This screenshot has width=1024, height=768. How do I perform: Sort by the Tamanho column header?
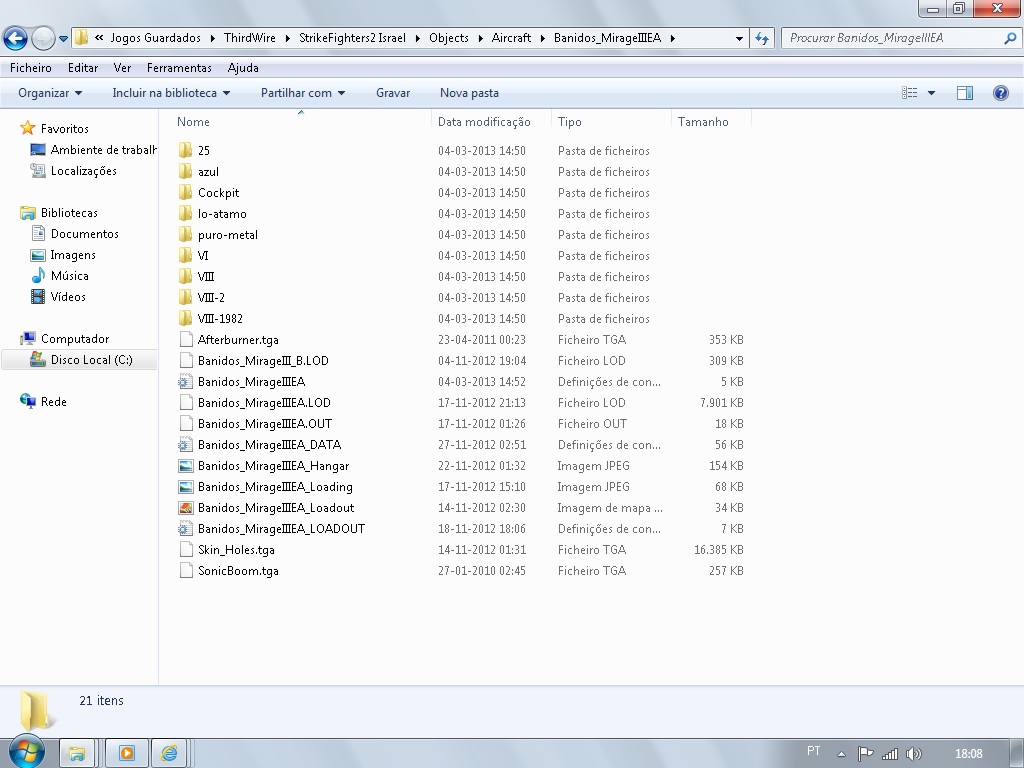pyautogui.click(x=703, y=121)
